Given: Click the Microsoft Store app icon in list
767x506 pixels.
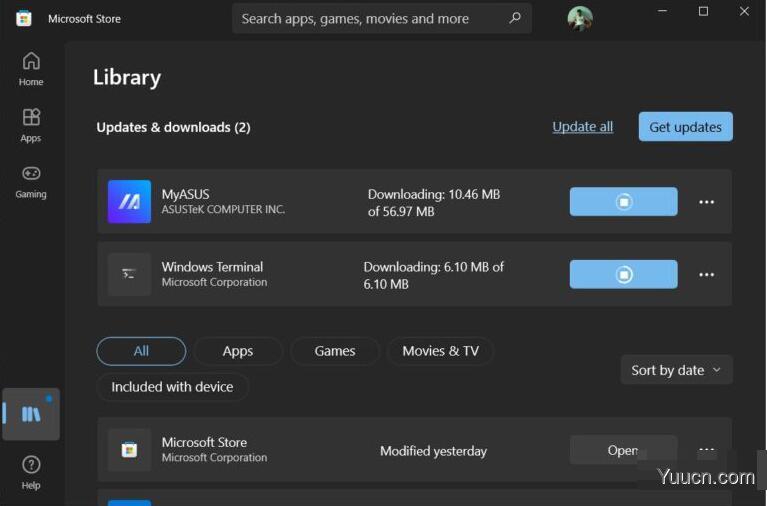Looking at the screenshot, I should click(129, 450).
